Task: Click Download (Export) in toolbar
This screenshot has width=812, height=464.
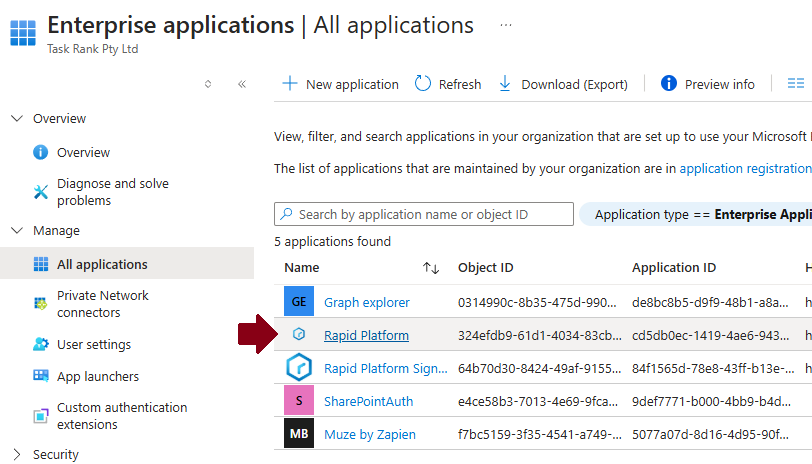Action: coord(563,84)
